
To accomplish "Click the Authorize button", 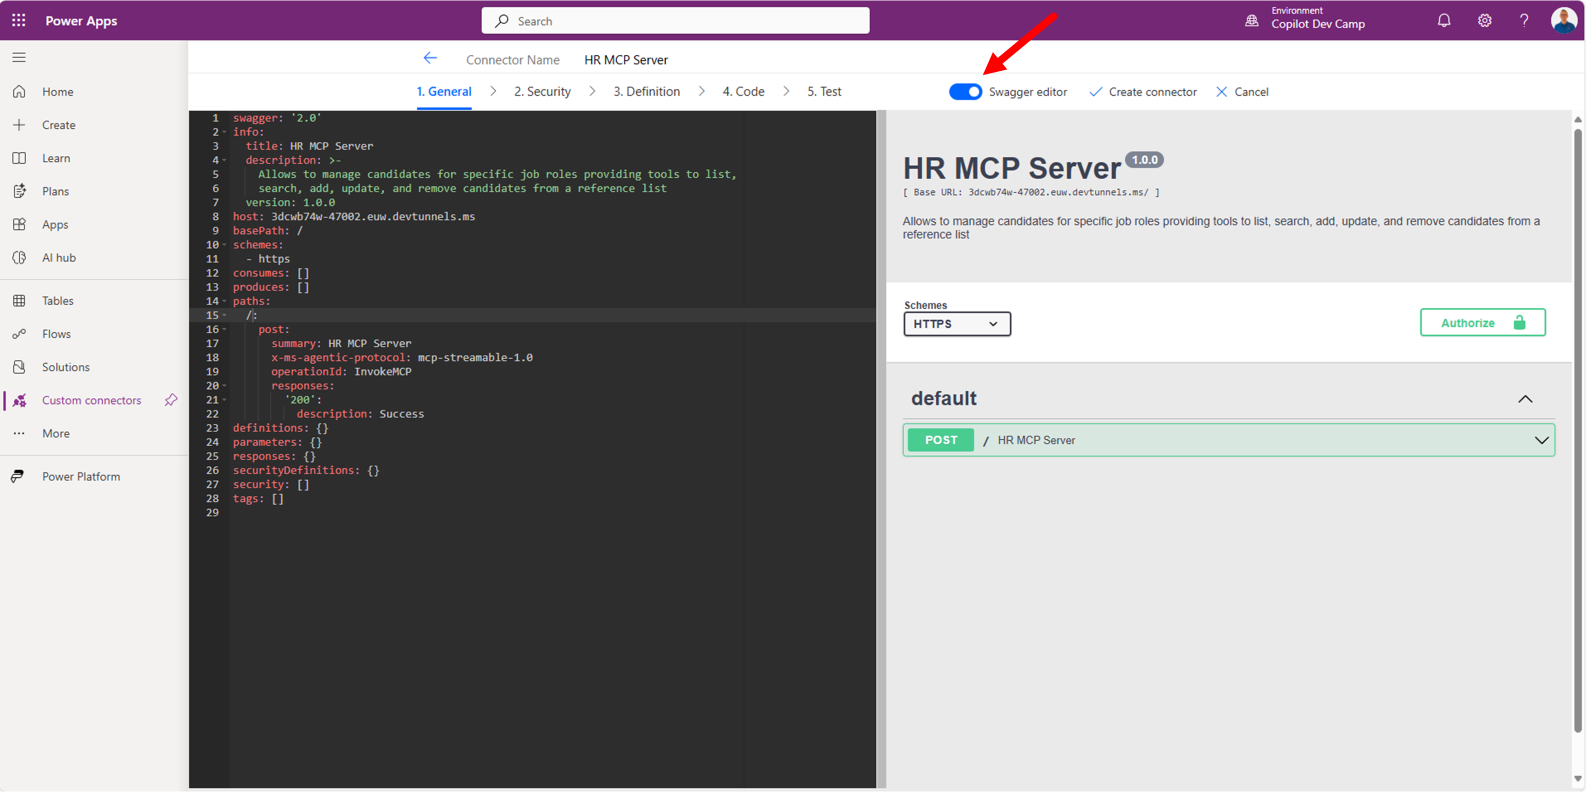I will [x=1483, y=322].
